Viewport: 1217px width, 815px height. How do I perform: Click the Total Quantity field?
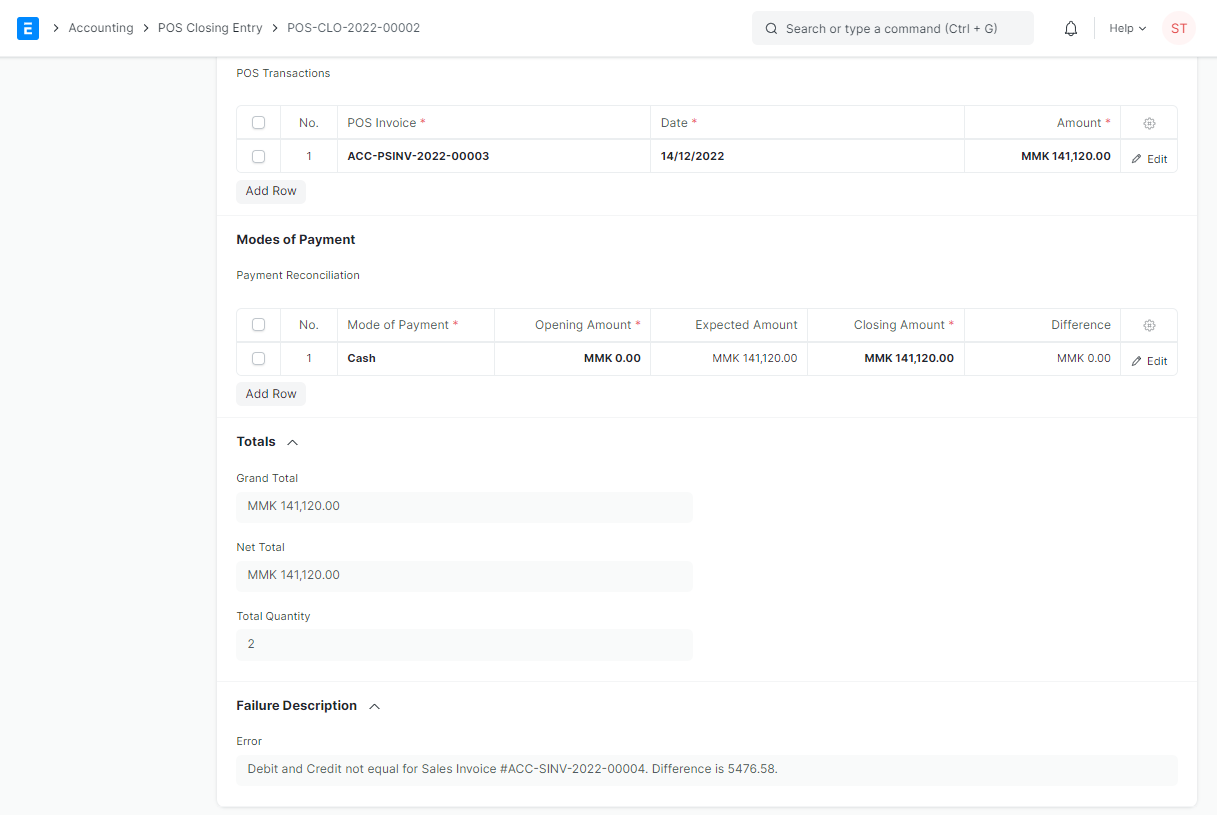click(464, 644)
